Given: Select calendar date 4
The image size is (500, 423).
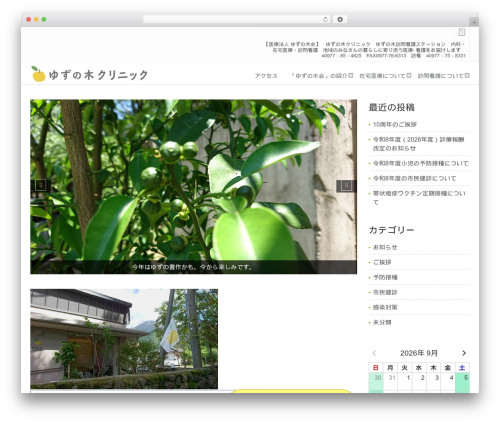Looking at the screenshot, I should 448,381.
